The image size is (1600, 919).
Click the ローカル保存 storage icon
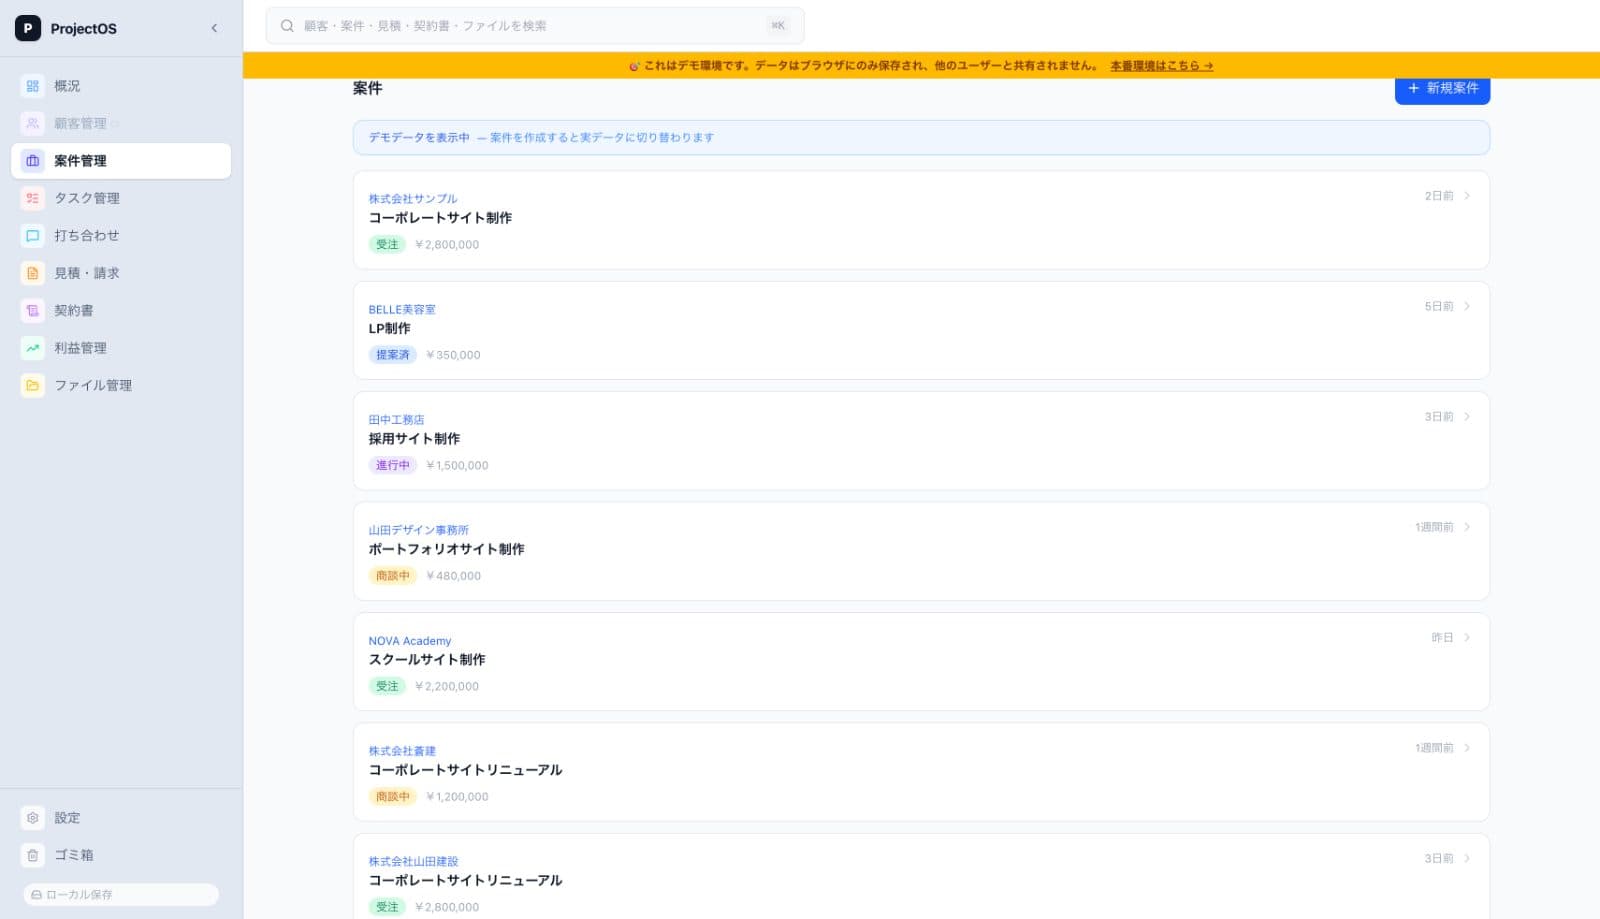point(37,895)
